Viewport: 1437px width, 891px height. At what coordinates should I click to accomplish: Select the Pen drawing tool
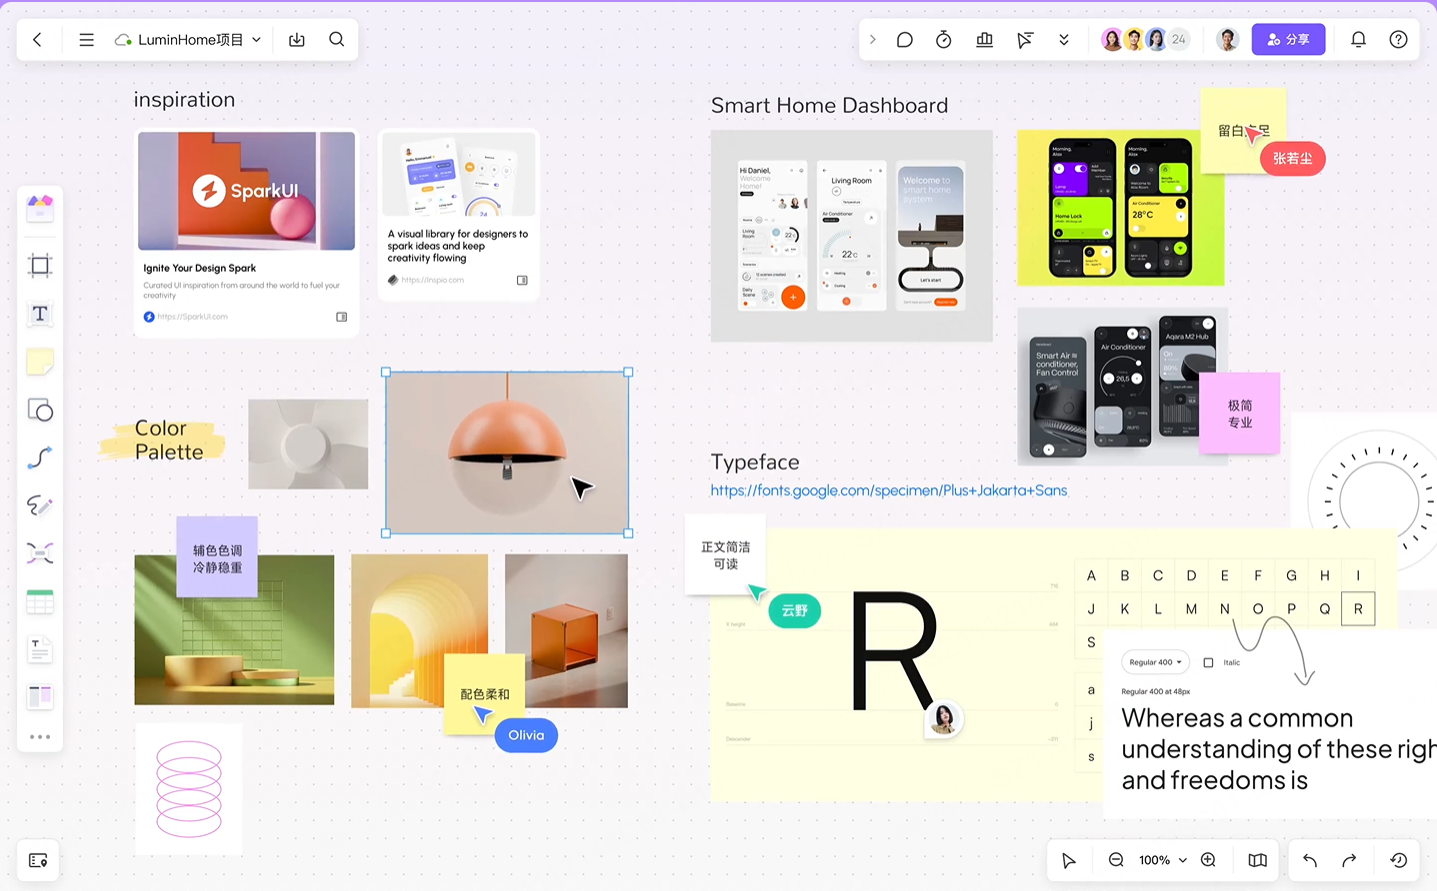click(x=40, y=506)
